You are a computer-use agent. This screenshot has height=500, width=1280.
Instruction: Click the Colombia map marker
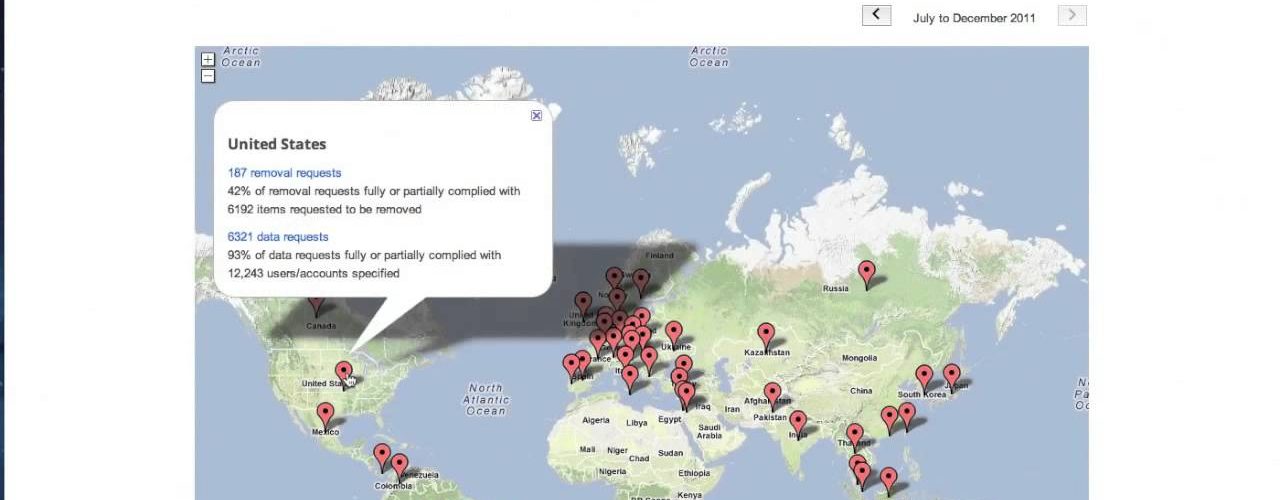(x=382, y=455)
